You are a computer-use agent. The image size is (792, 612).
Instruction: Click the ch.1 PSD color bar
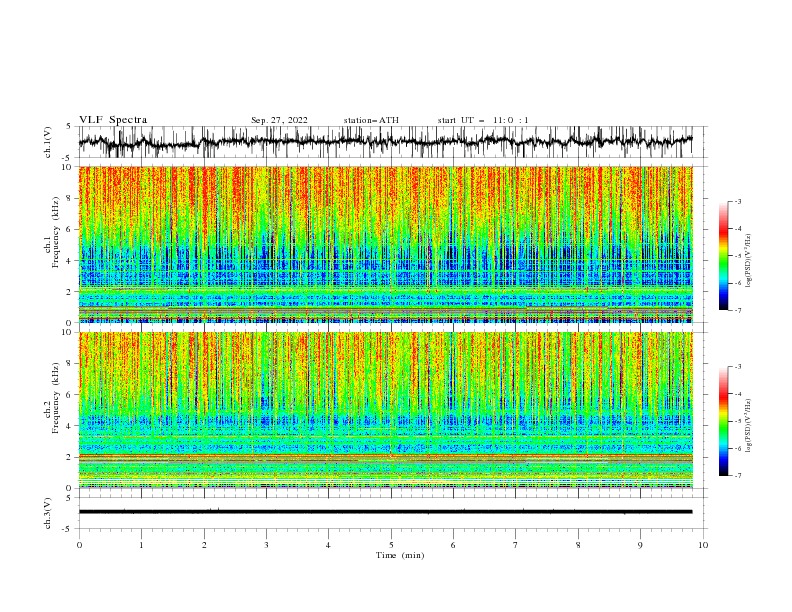(724, 256)
